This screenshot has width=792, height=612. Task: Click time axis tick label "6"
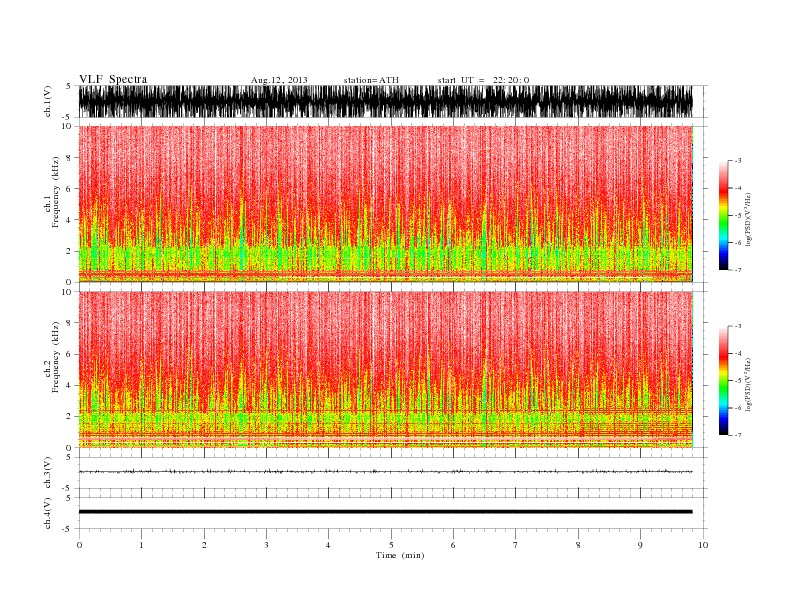453,545
